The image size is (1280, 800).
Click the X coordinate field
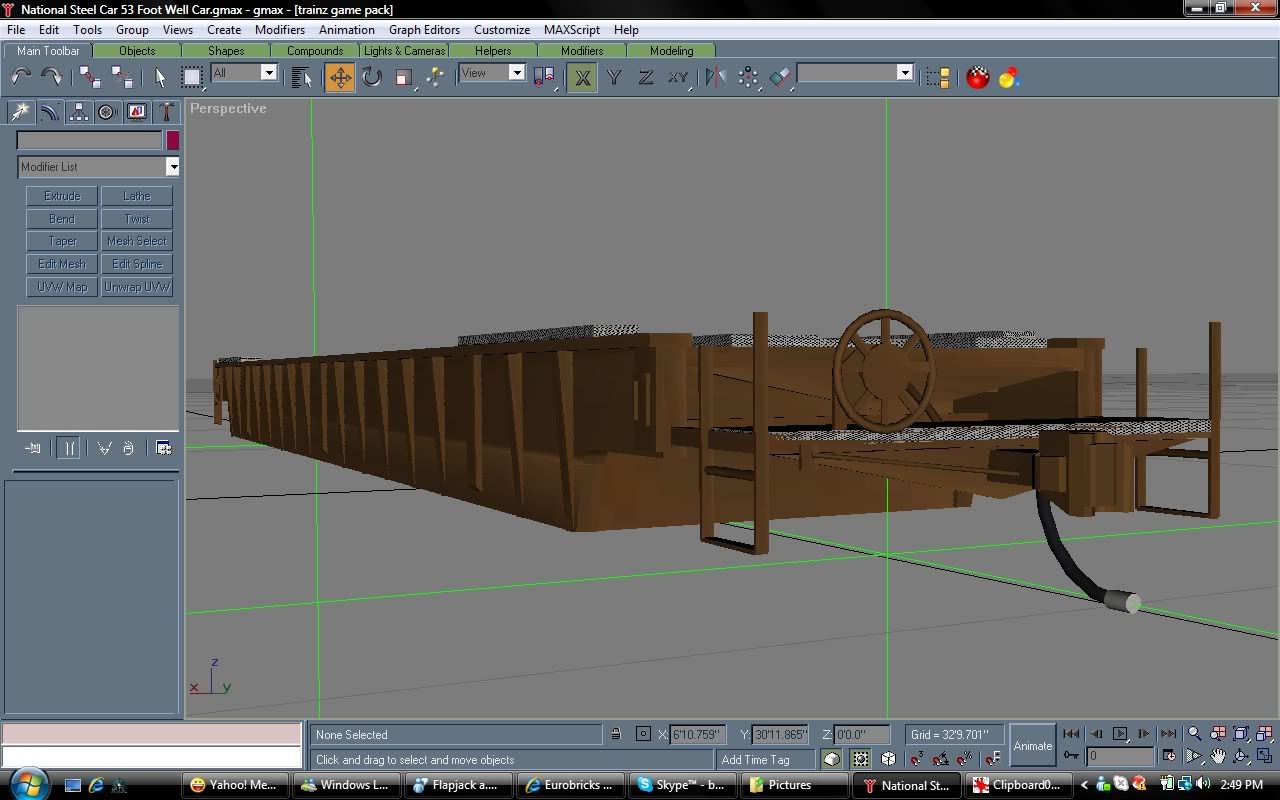(697, 734)
